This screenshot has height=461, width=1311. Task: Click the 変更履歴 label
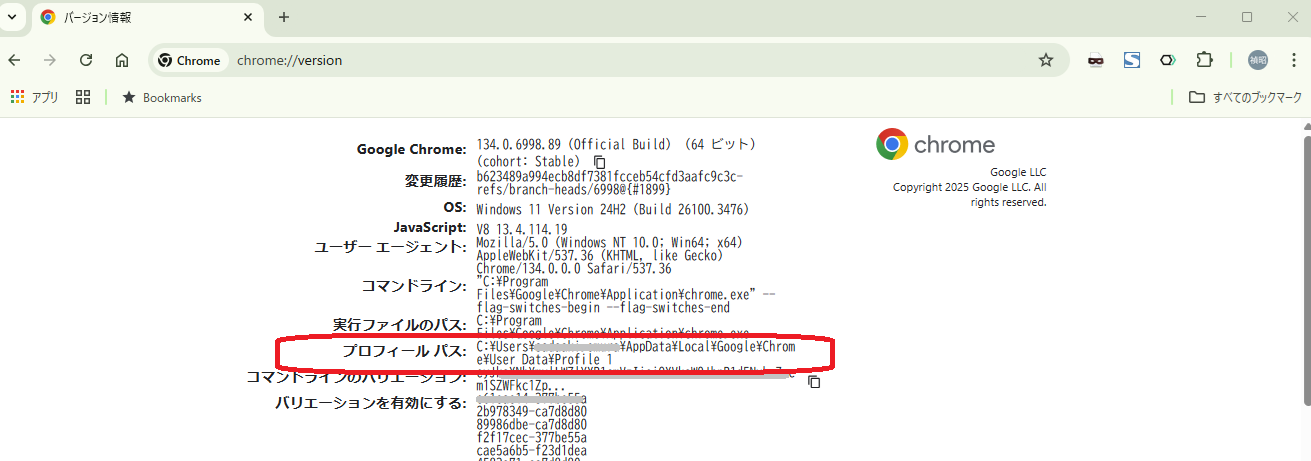(x=435, y=181)
